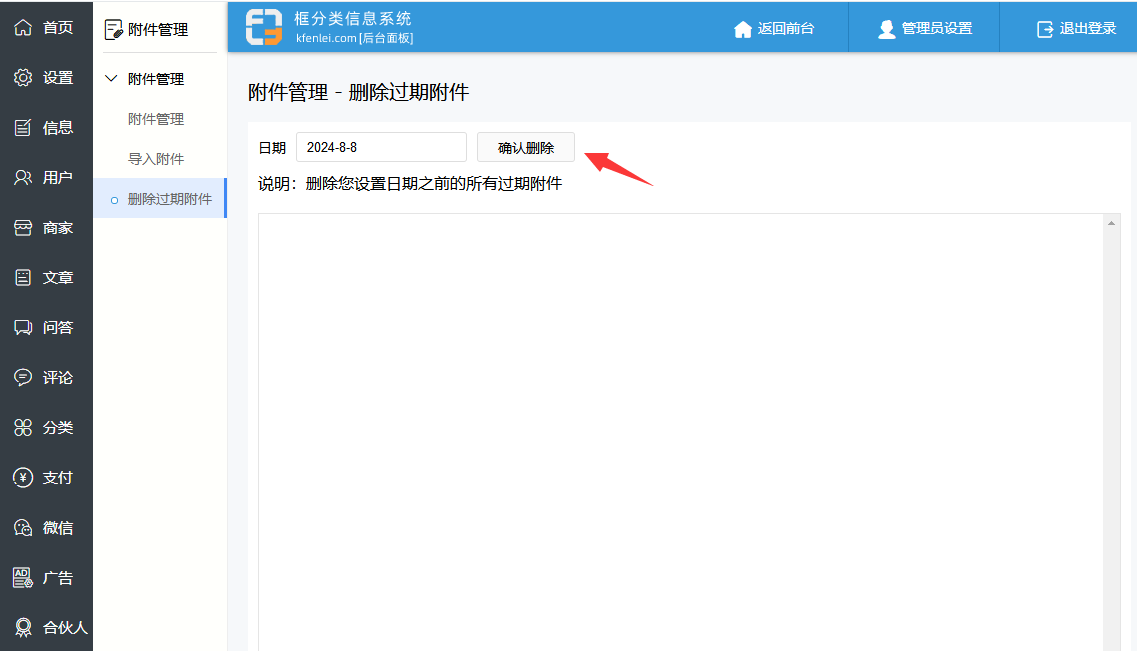
Task: Open 管理员设置 in the header
Action: (x=924, y=29)
